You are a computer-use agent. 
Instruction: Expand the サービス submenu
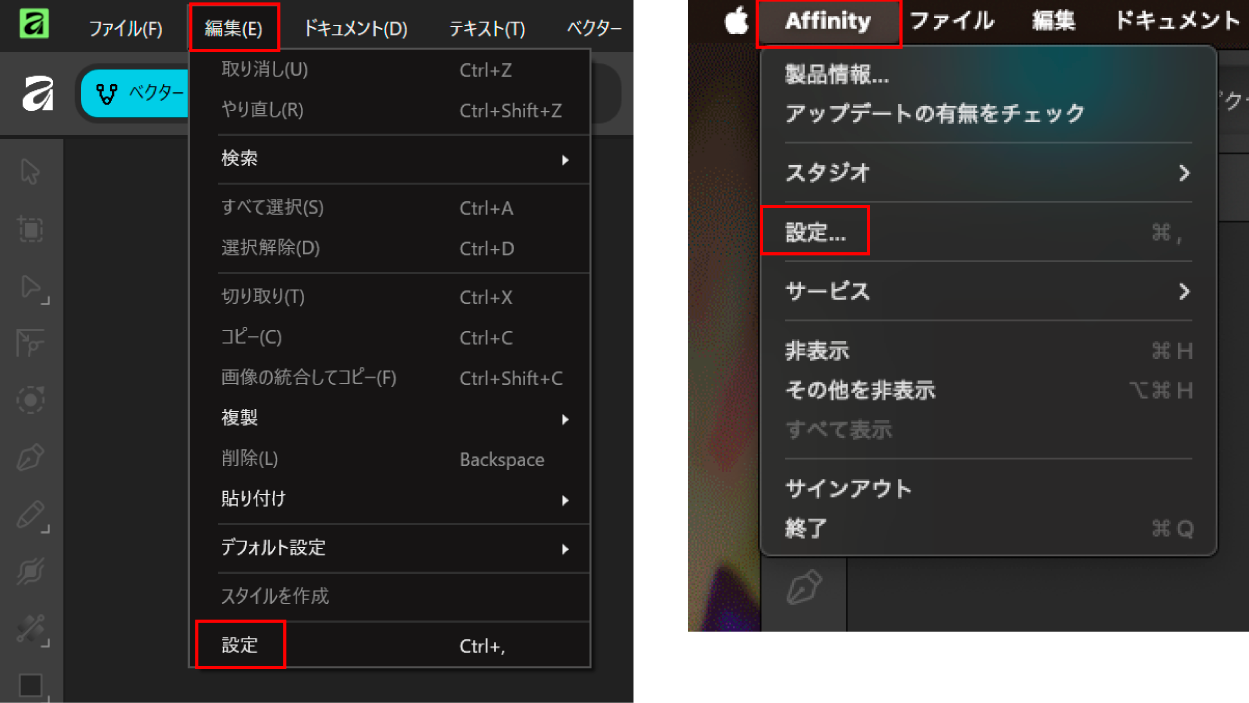(988, 291)
